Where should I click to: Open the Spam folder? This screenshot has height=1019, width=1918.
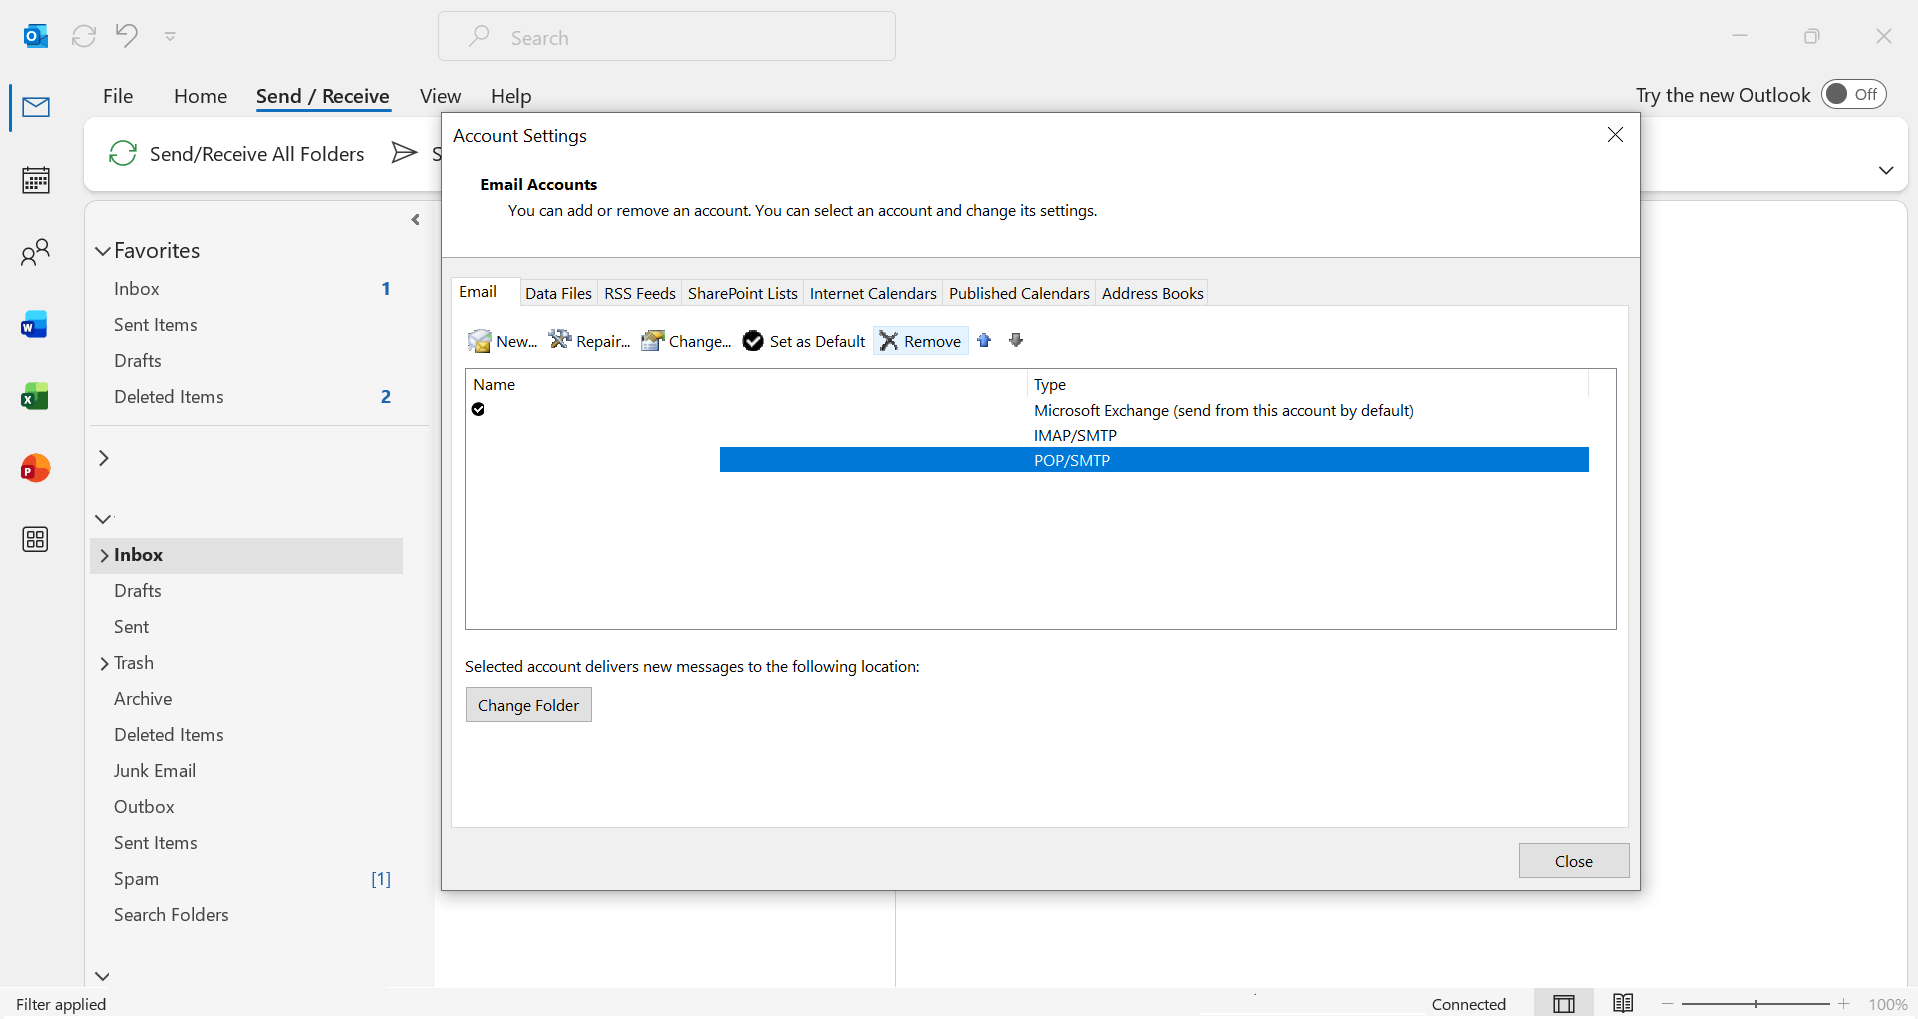[x=247, y=879]
